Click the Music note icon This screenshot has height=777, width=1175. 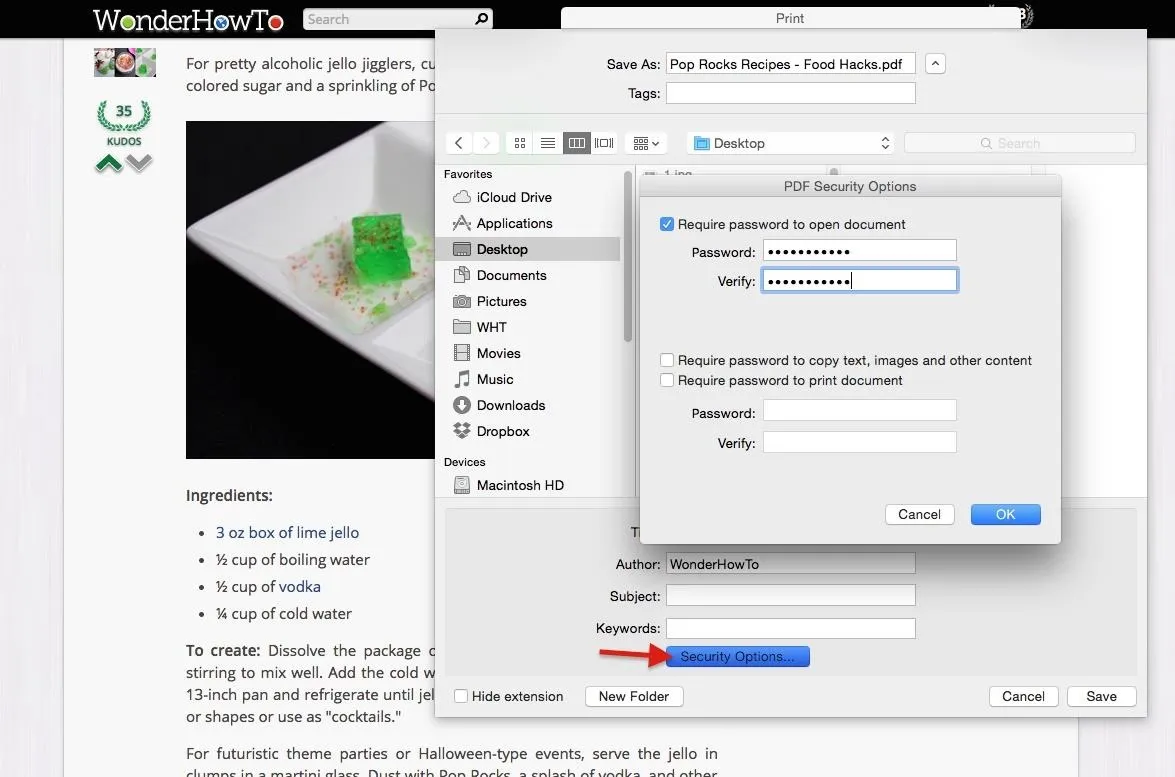(462, 379)
